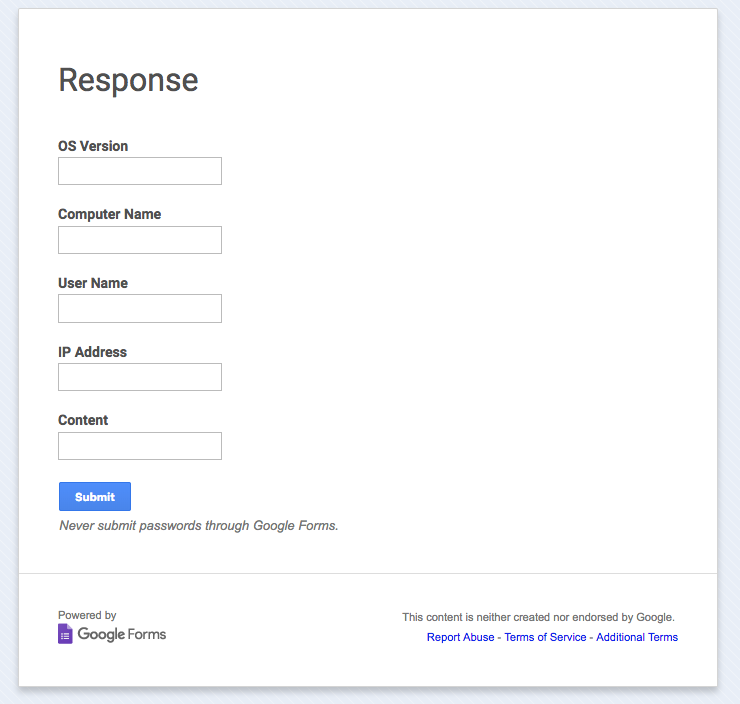Click the never submit passwords warning text
This screenshot has height=704, width=740.
pos(199,525)
